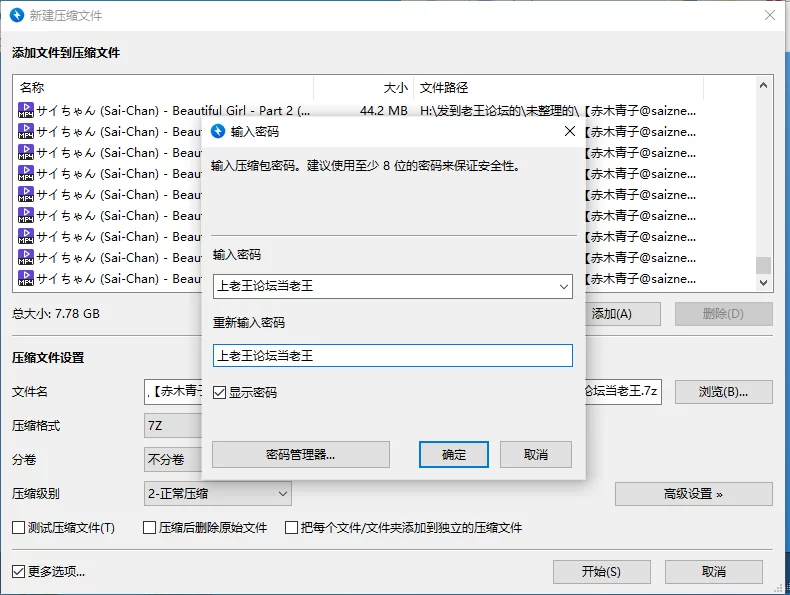Sort by the 大小 column header
This screenshot has width=790, height=595.
click(364, 88)
